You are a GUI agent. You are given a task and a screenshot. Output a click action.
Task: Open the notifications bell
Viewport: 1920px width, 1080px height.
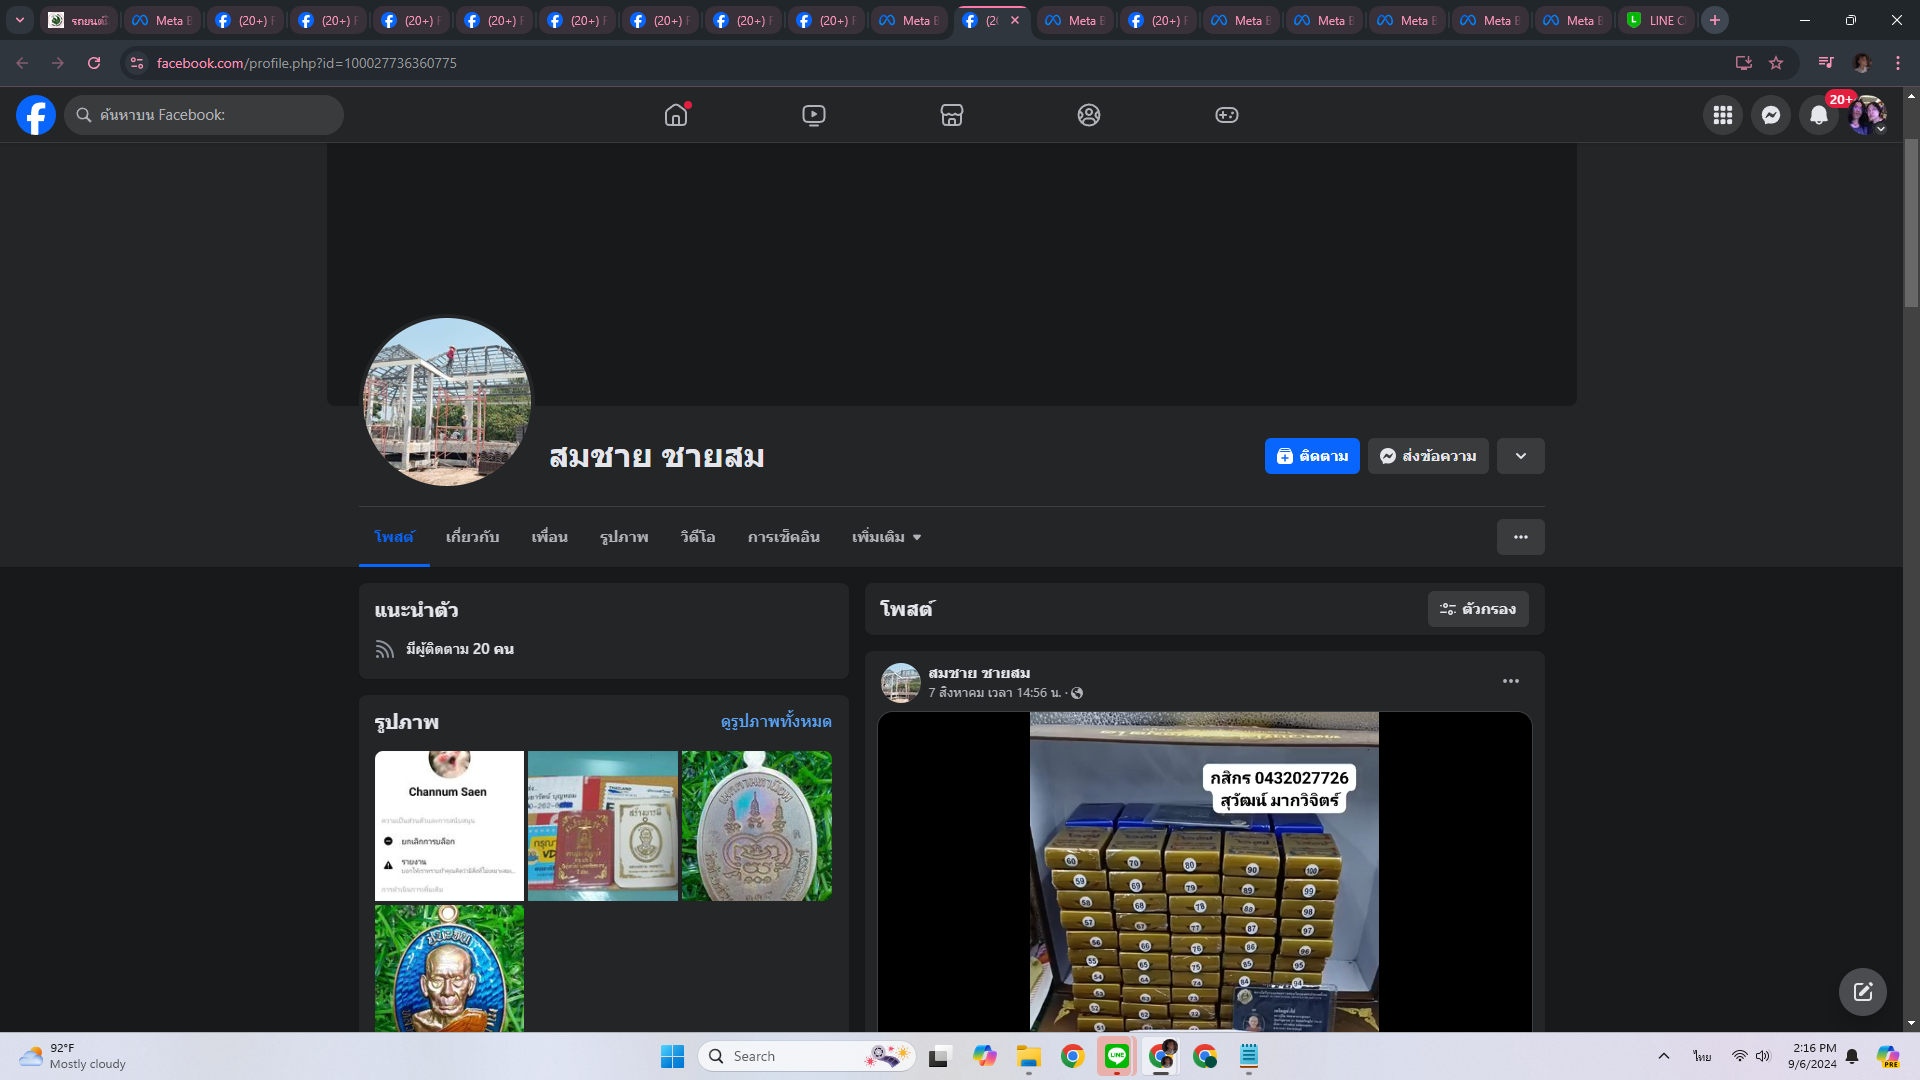[x=1818, y=115]
